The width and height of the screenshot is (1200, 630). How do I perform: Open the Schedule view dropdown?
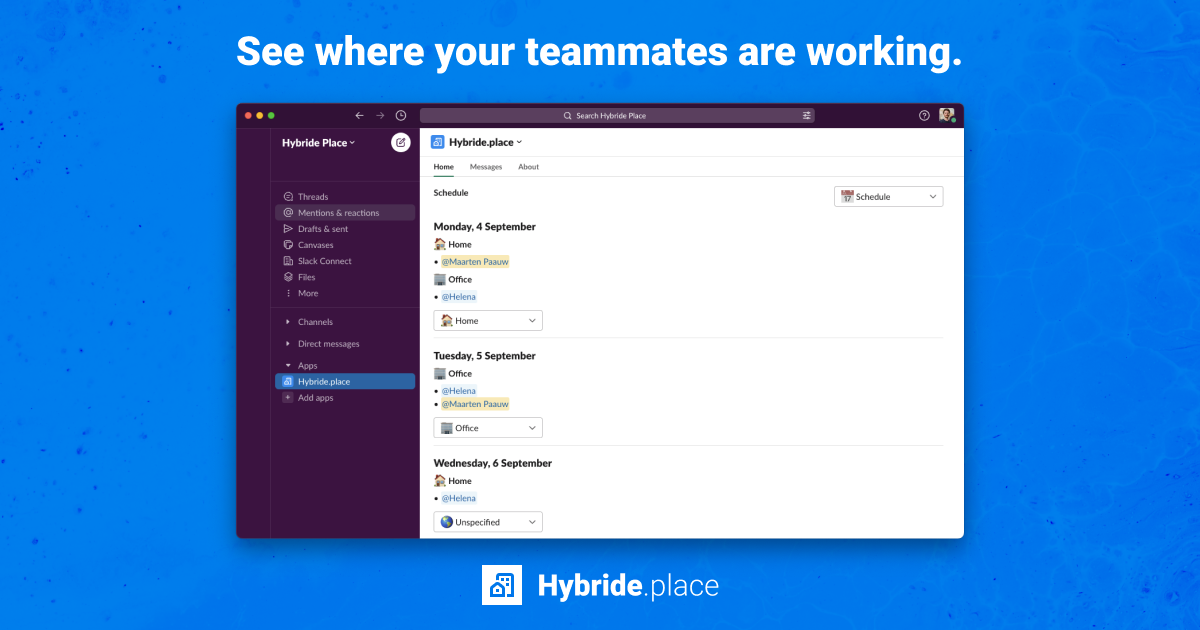[888, 196]
